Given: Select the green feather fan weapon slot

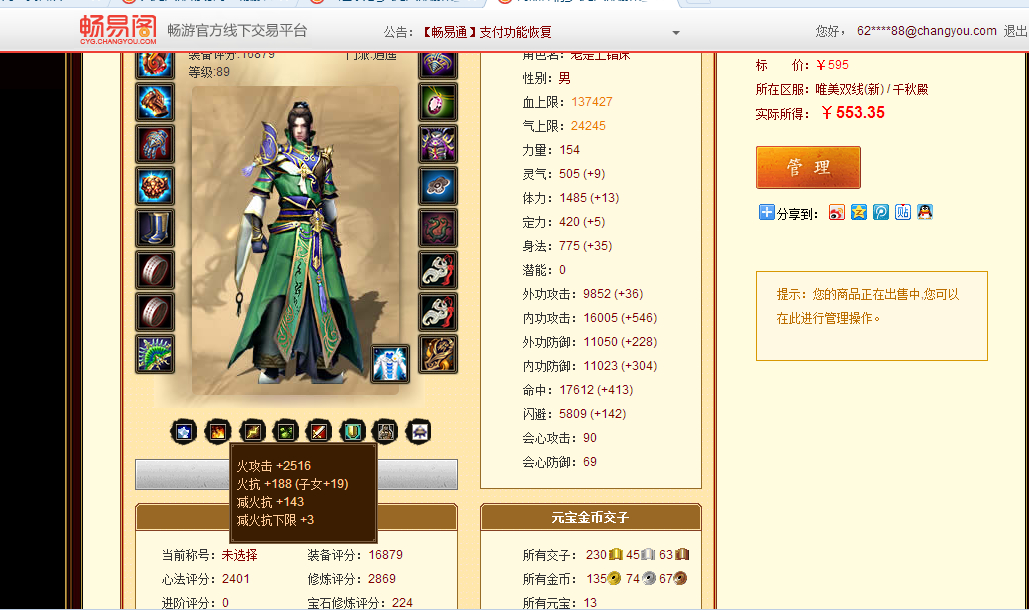Looking at the screenshot, I should [155, 354].
